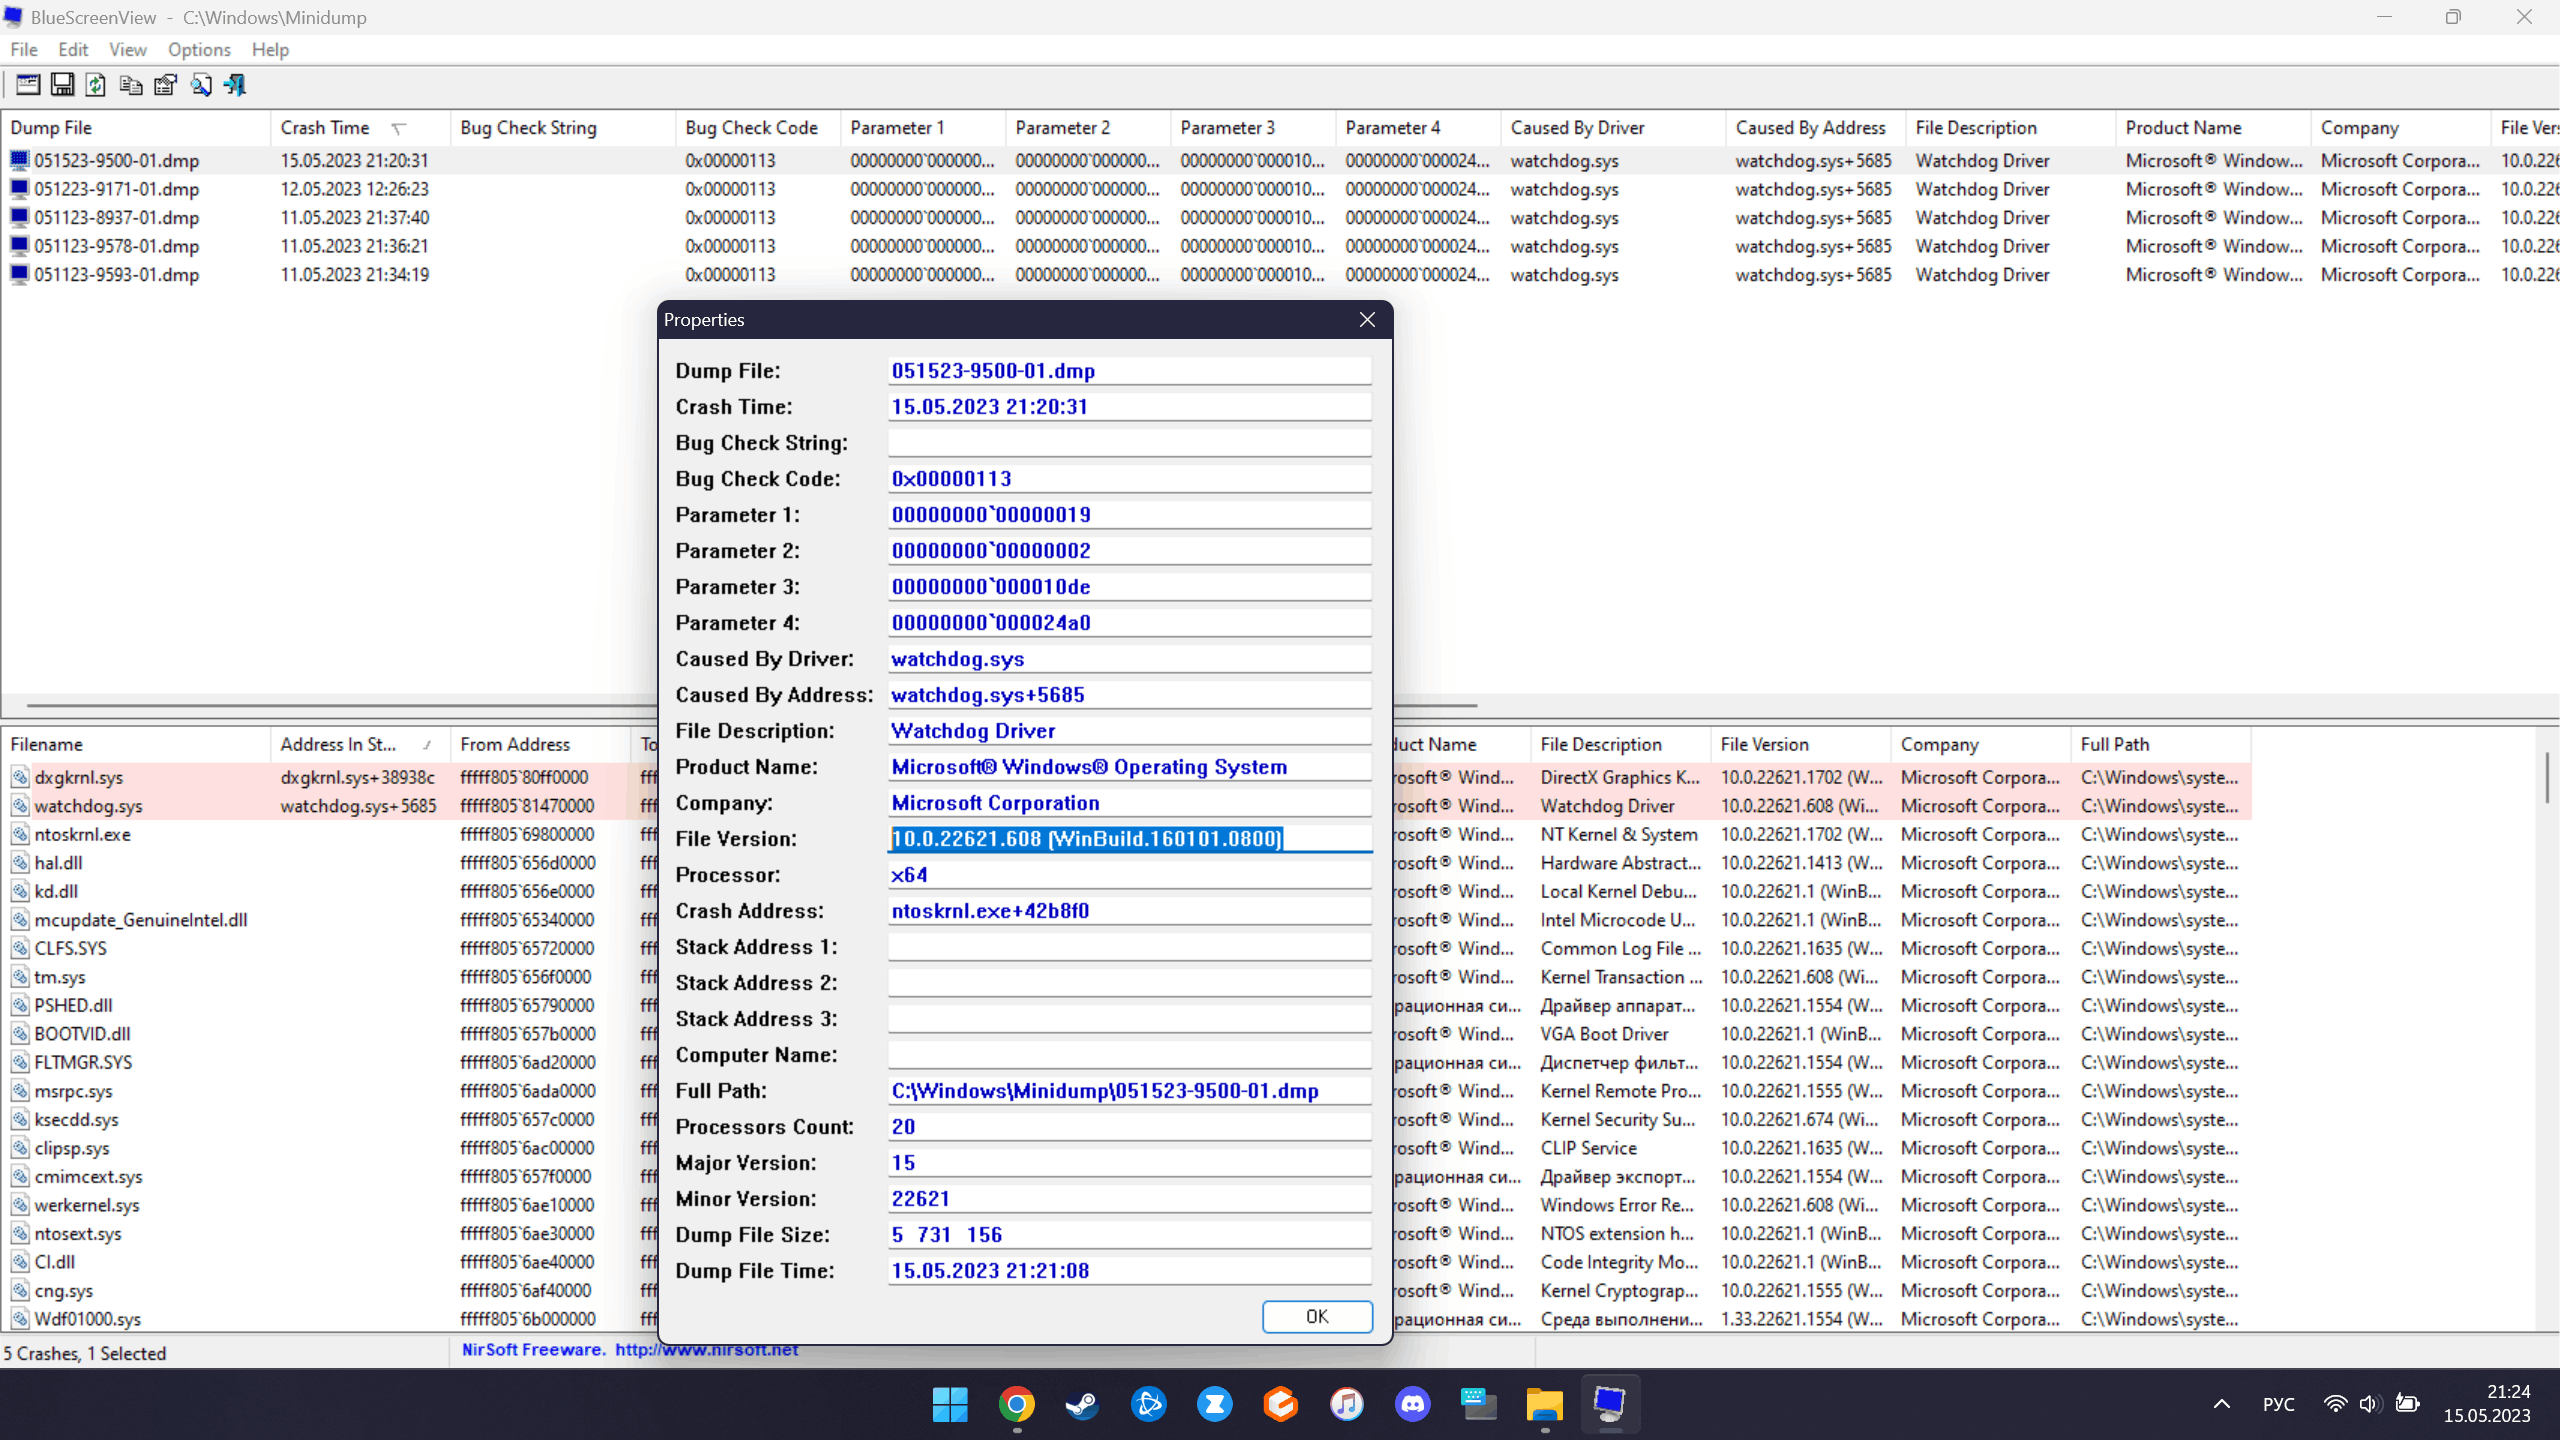Sort lower pane by Filename header
2560x1440 pixels.
tap(136, 745)
